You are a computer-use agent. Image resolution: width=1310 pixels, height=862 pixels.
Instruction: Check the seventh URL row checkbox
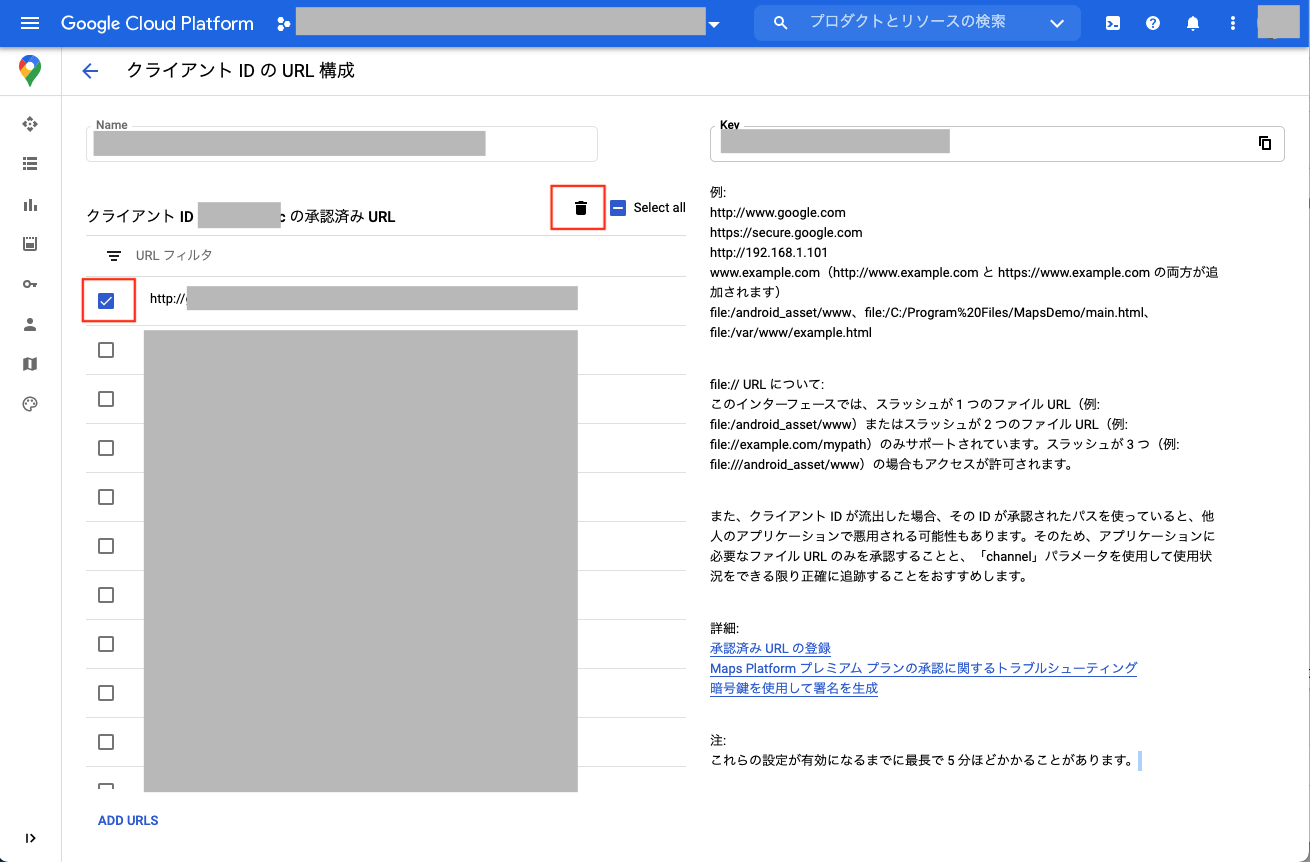click(106, 595)
